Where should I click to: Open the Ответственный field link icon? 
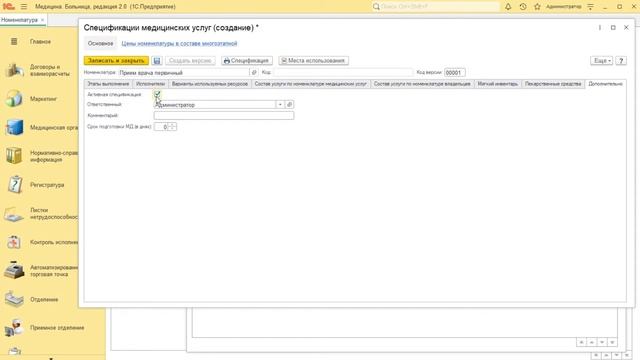pos(289,104)
